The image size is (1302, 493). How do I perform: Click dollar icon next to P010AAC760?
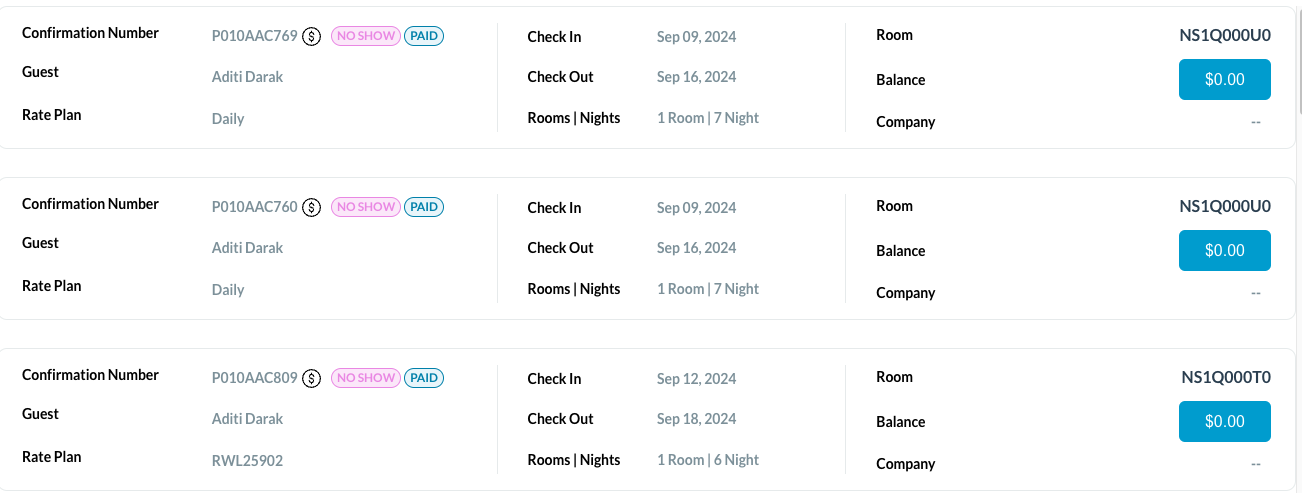pyautogui.click(x=312, y=208)
